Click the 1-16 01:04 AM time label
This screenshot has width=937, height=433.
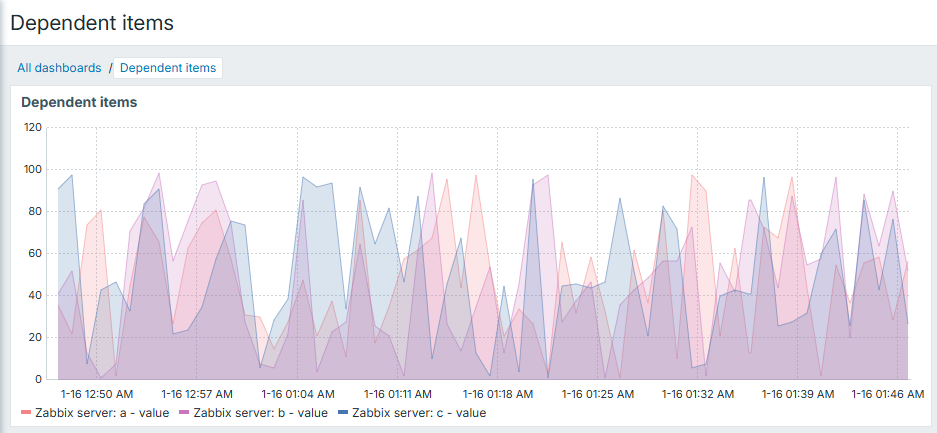point(297,395)
